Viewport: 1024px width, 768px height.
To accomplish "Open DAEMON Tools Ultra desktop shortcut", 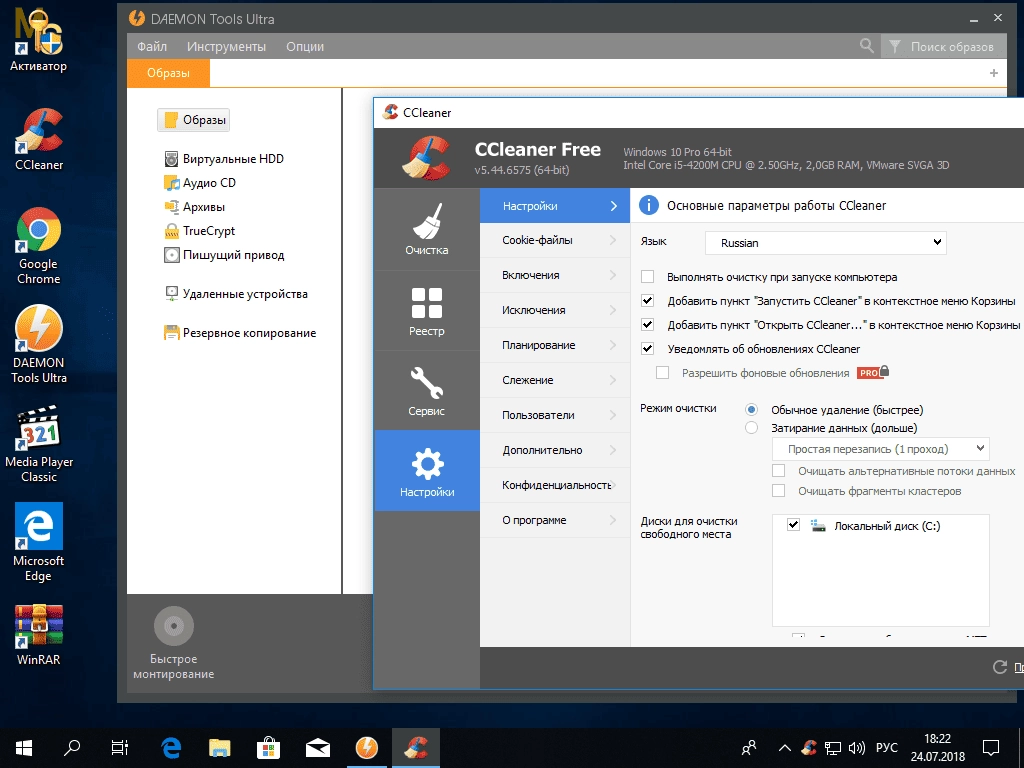I will [39, 344].
